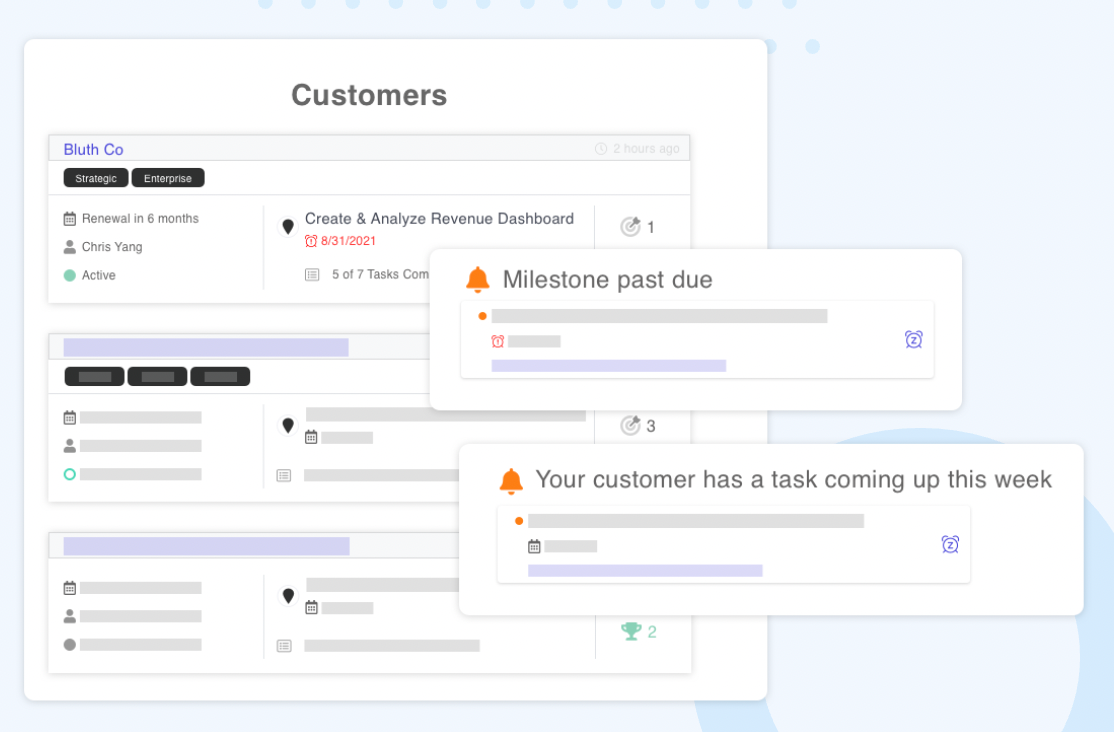Click the bell icon on the task-coming-up notification
The height and width of the screenshot is (732, 1114).
pos(512,481)
